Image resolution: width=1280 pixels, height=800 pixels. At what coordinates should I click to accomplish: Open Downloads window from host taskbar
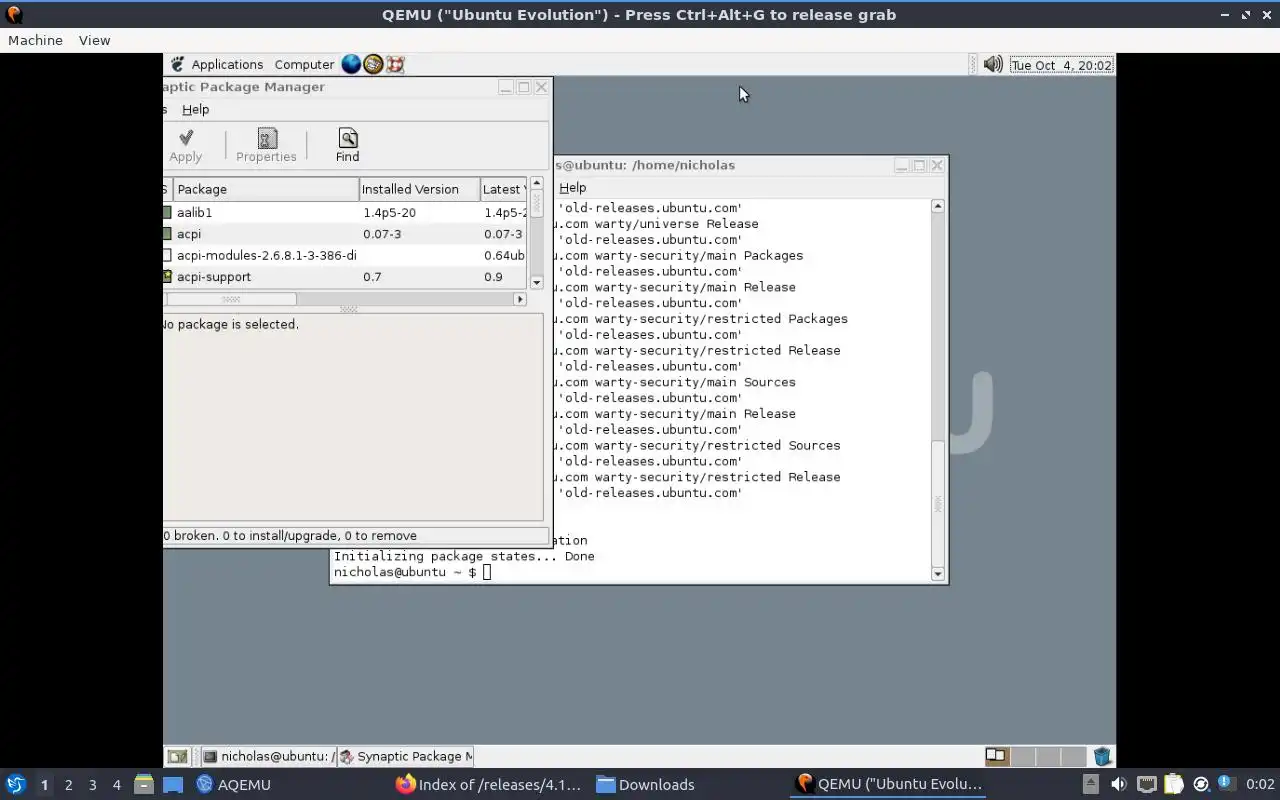coord(645,784)
